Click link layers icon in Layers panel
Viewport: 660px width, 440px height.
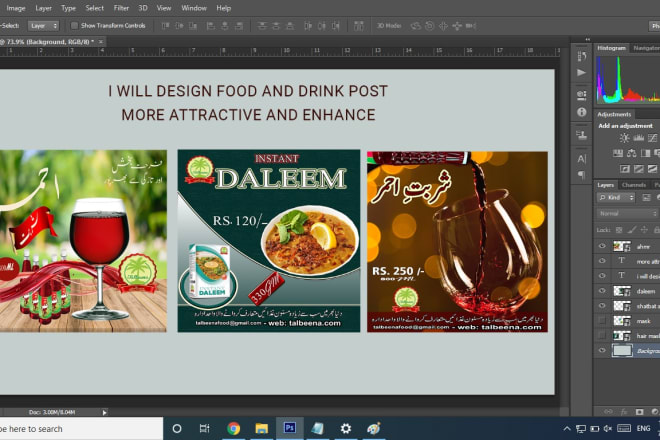[608, 412]
